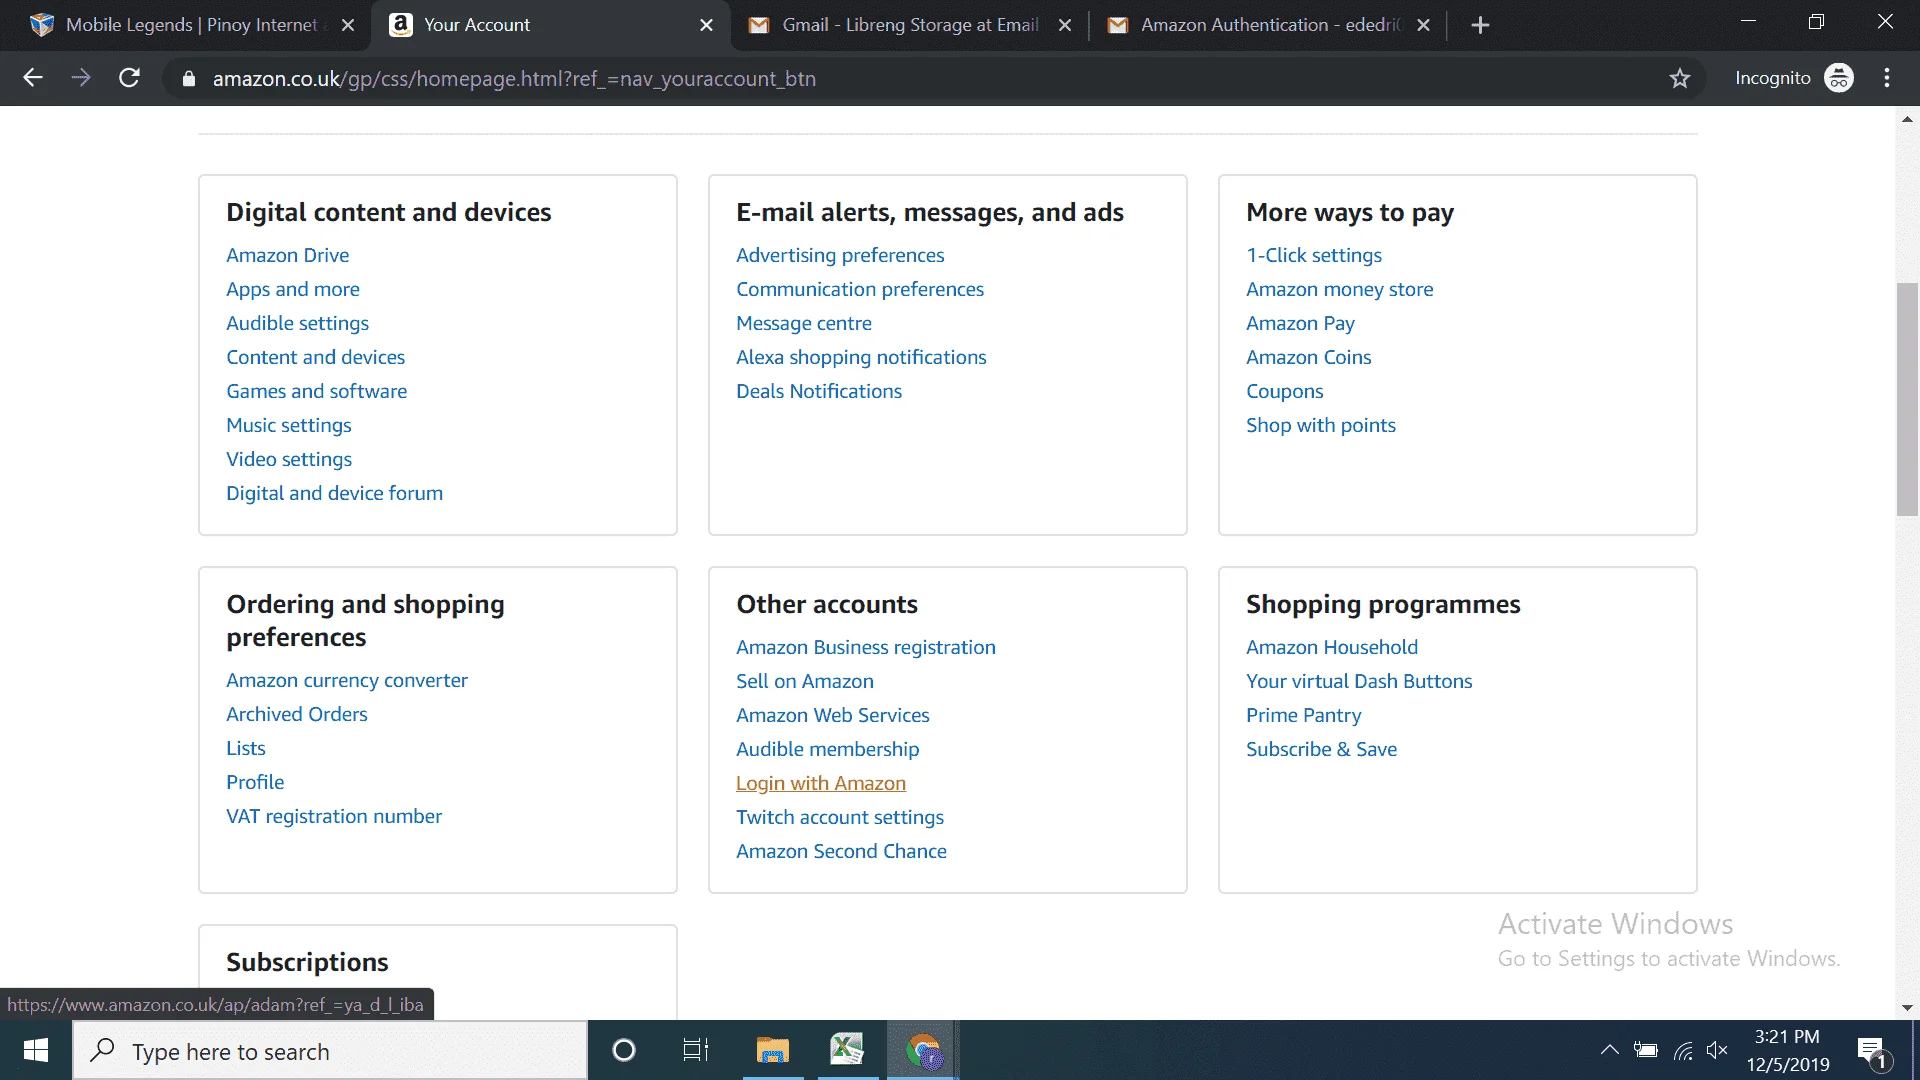The width and height of the screenshot is (1920, 1080).
Task: Open Apps and more
Action: (293, 289)
